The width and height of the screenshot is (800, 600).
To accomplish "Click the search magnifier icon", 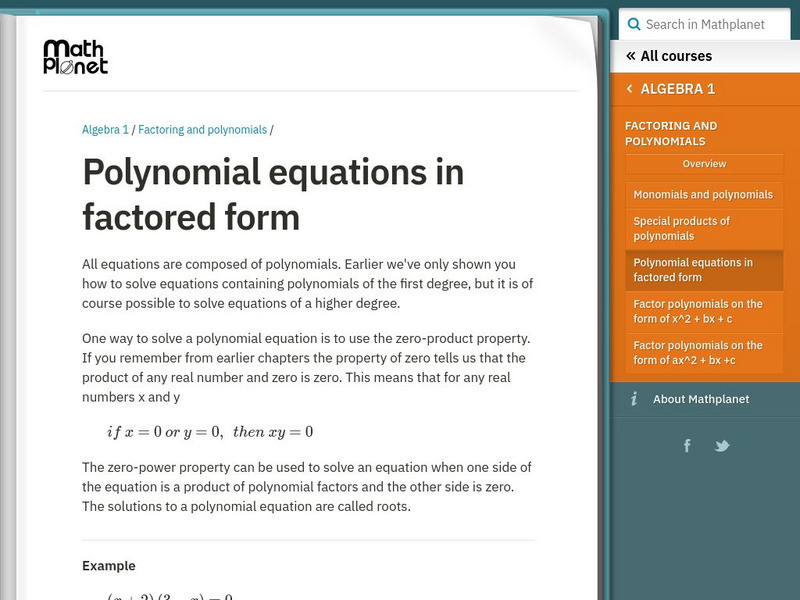I will 634,24.
